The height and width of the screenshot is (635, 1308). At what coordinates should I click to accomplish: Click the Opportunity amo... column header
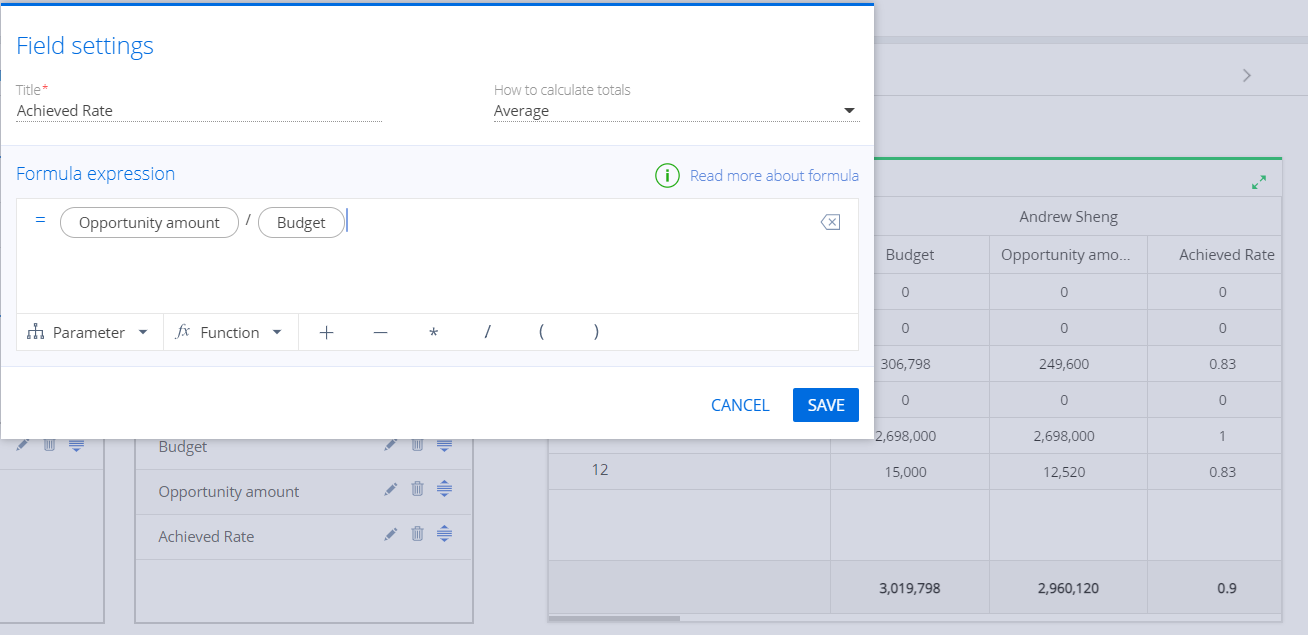1065,255
